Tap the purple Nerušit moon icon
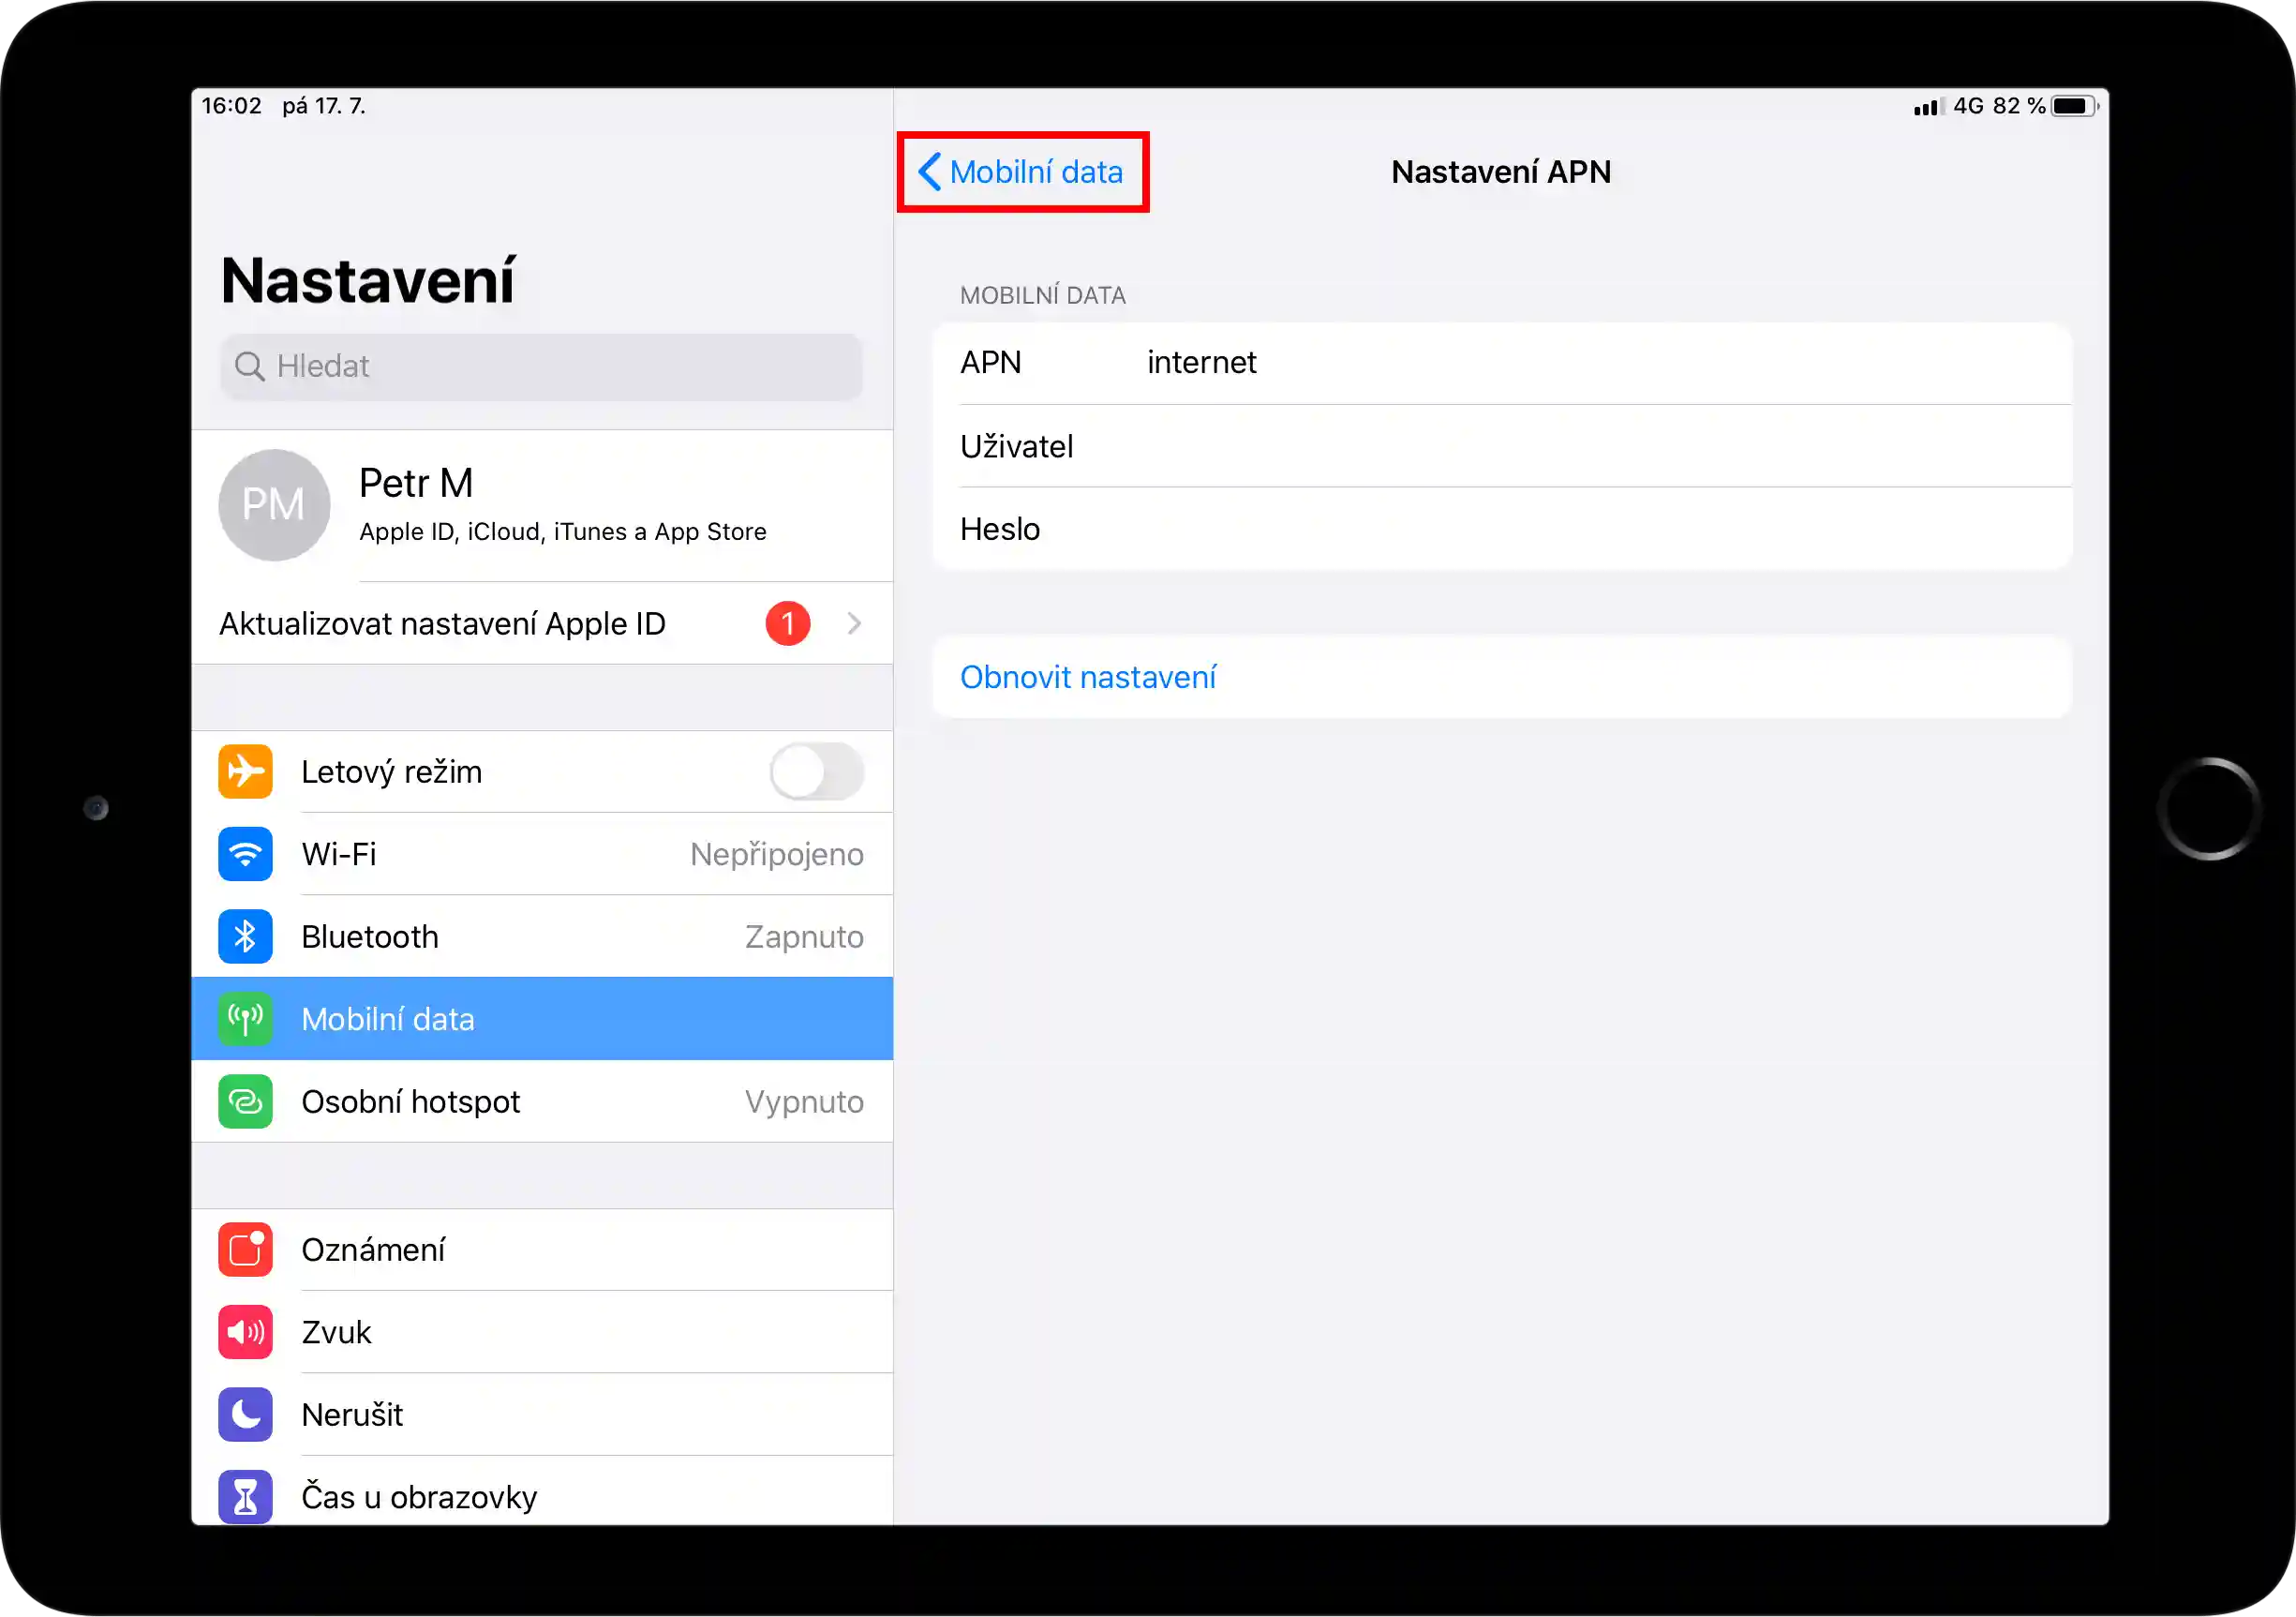This screenshot has height=1617, width=2296. click(245, 1414)
